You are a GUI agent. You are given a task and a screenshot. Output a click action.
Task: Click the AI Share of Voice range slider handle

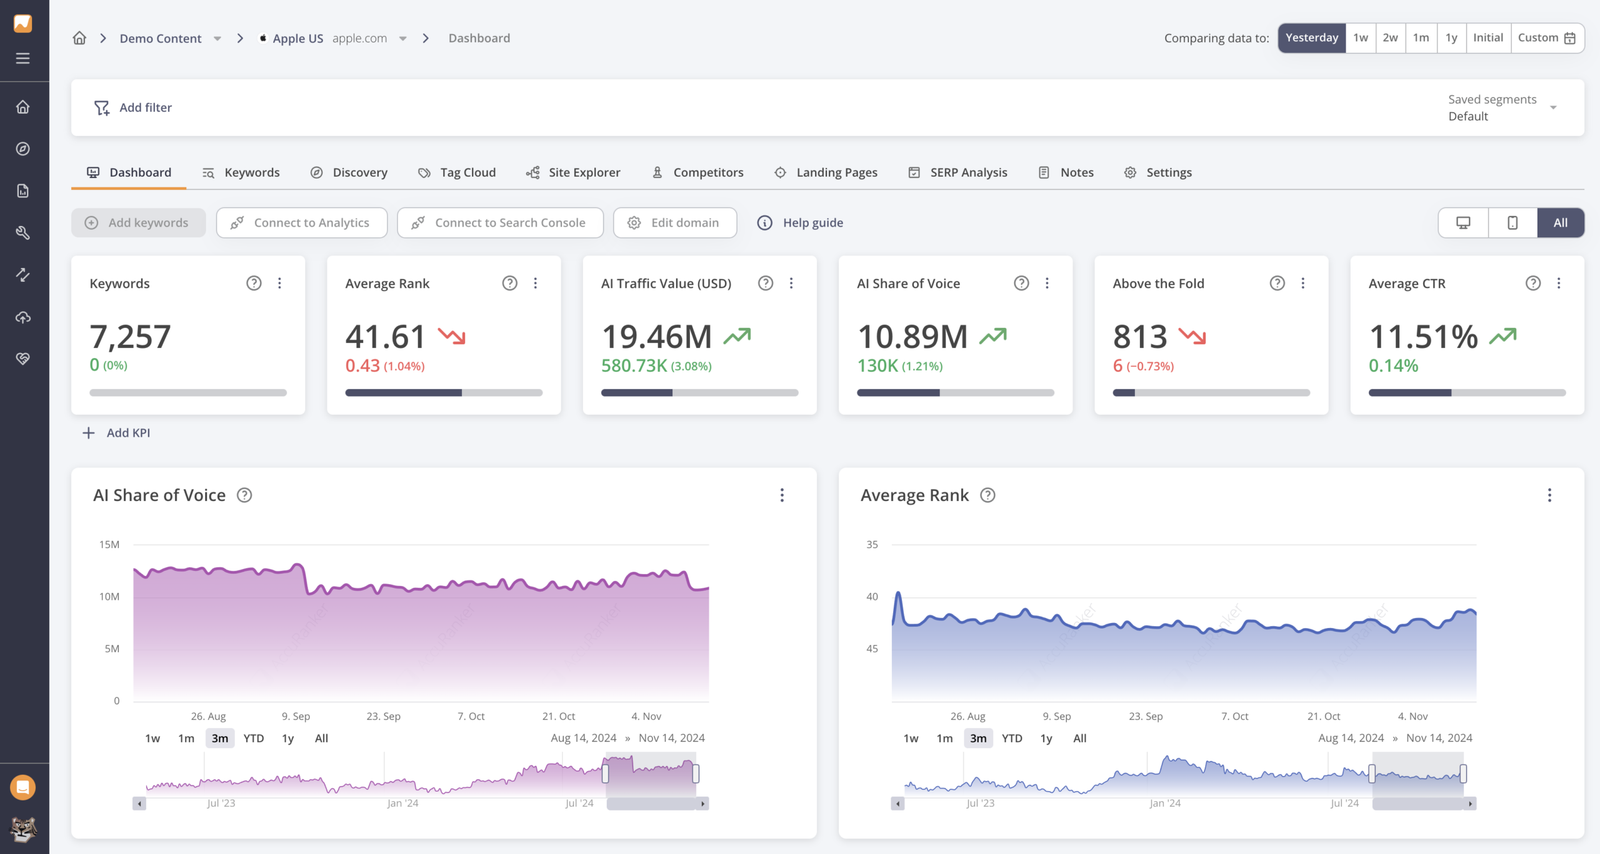click(606, 773)
